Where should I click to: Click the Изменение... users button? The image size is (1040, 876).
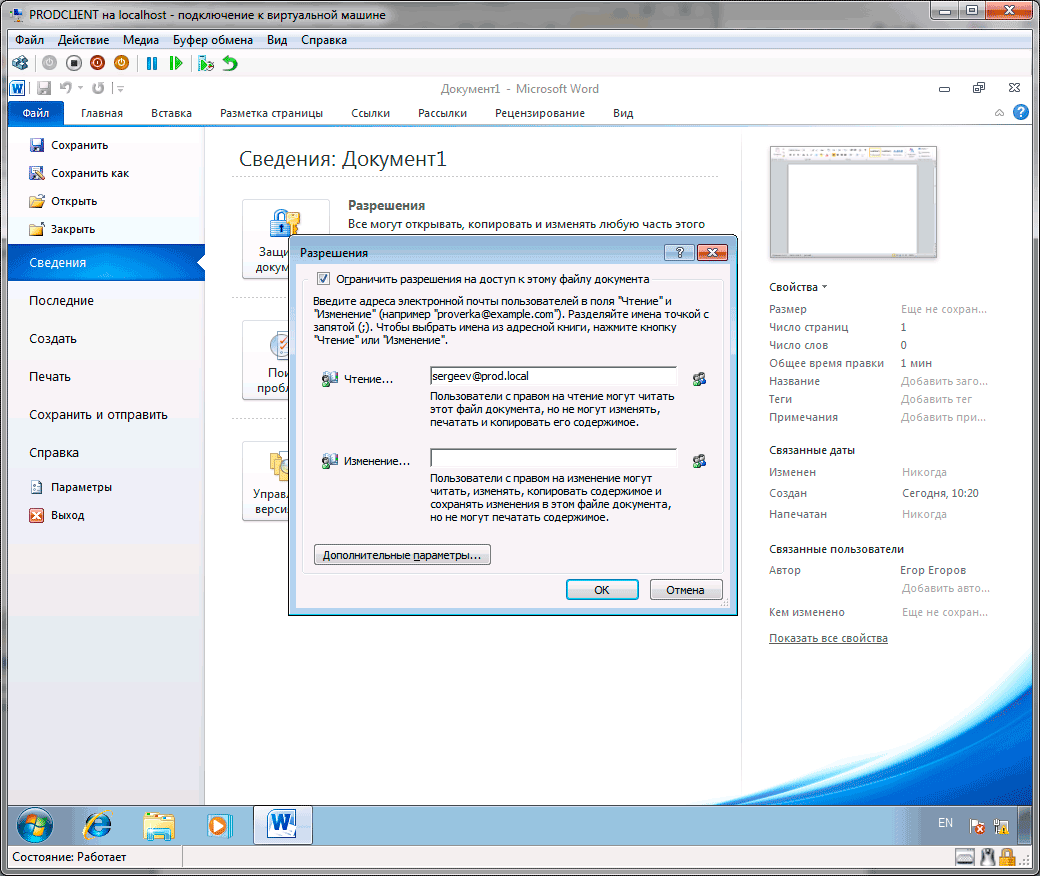coord(366,461)
